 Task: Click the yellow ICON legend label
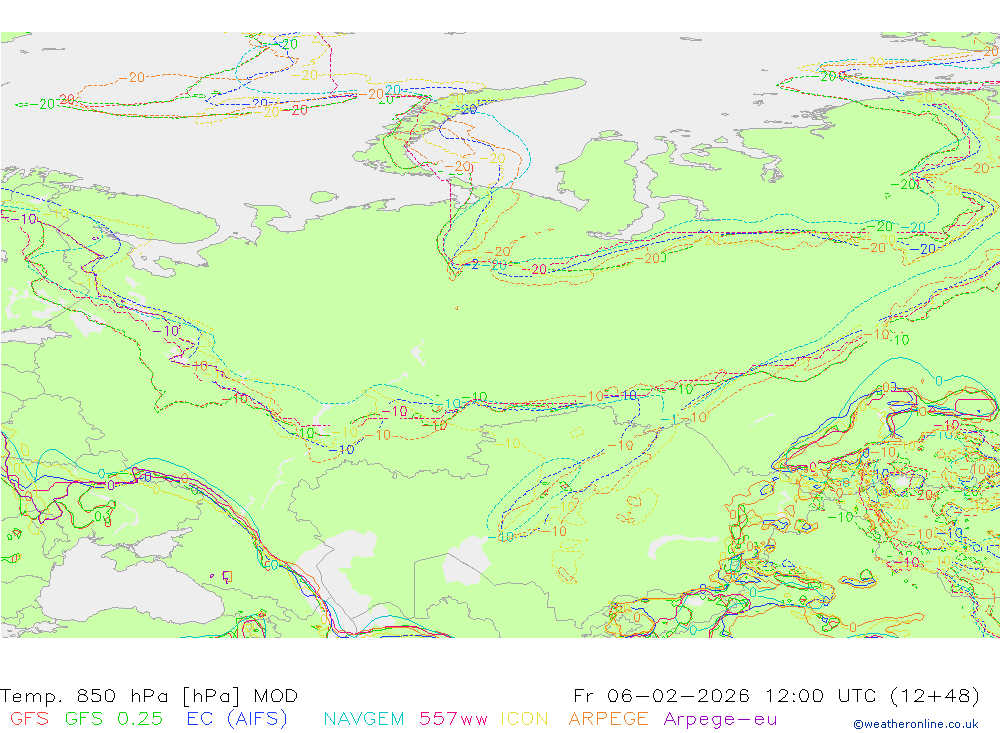pos(524,719)
